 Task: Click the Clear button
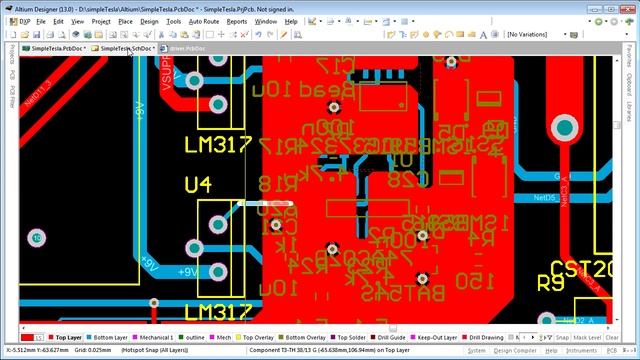[x=612, y=338]
